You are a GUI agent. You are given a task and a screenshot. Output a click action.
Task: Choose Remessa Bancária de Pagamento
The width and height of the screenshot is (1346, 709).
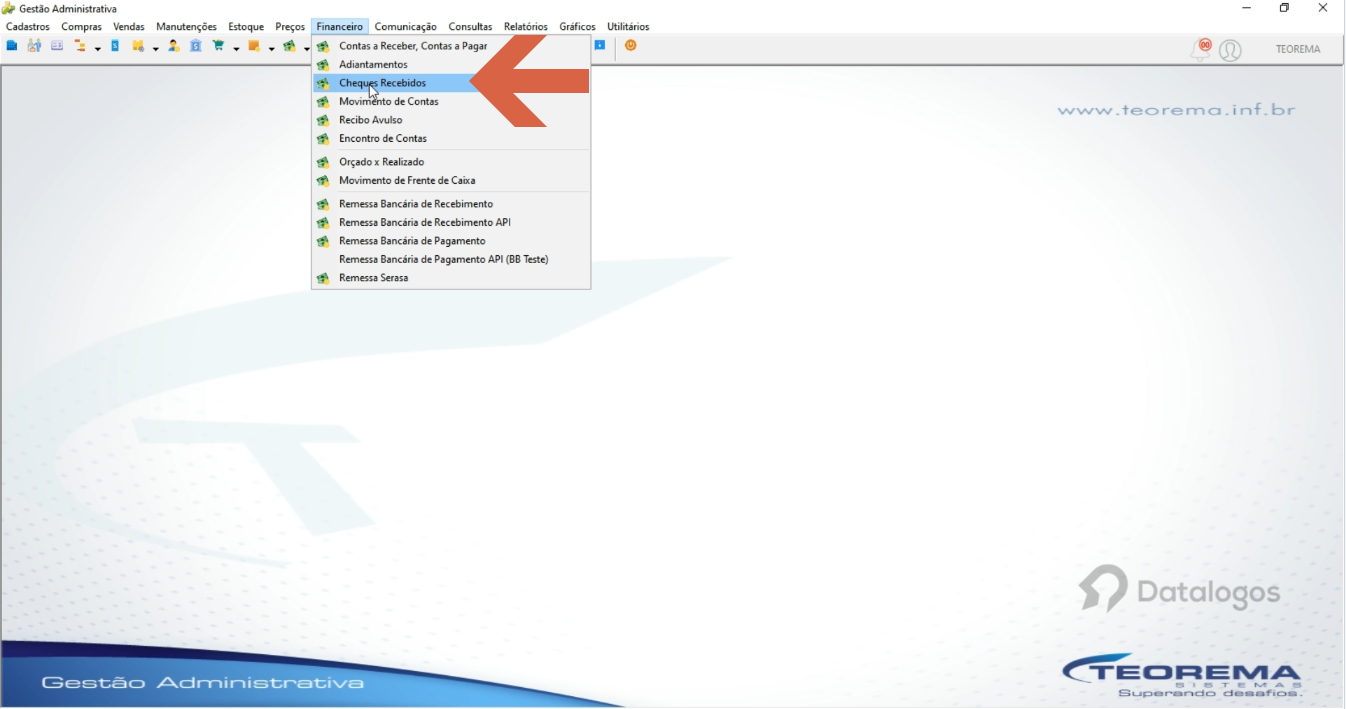click(x=451, y=241)
